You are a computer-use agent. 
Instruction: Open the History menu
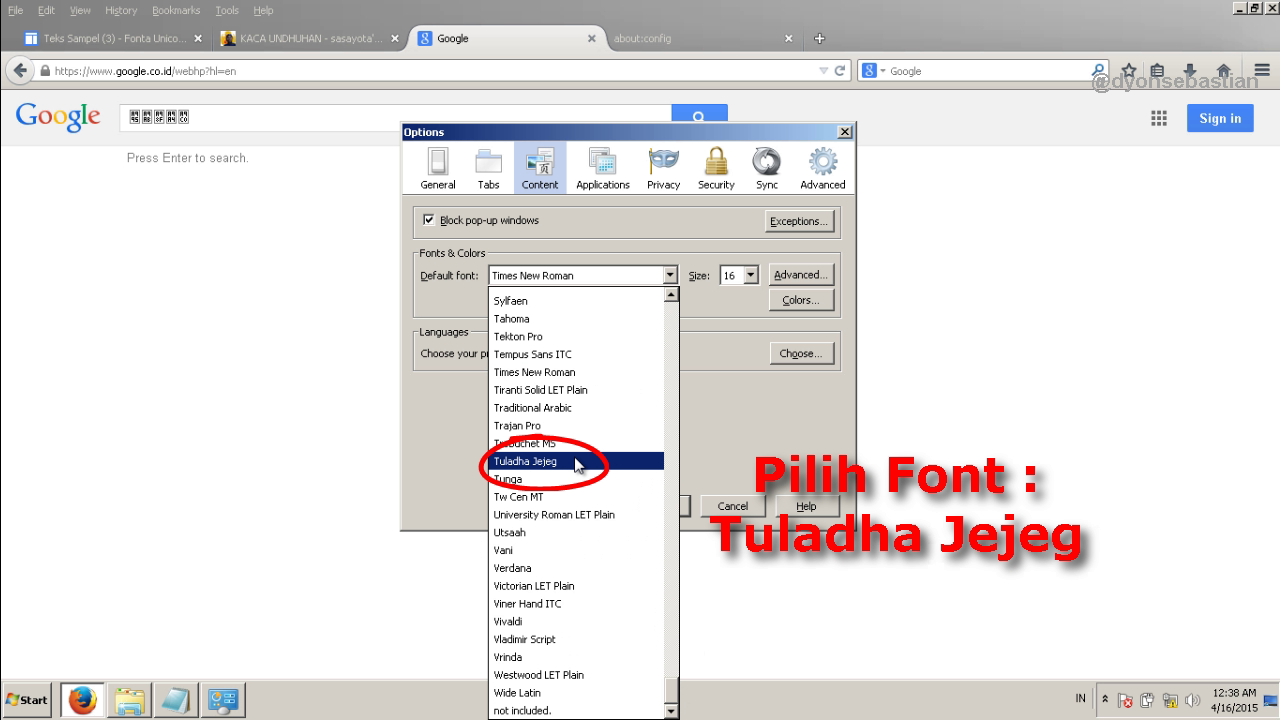coord(121,10)
